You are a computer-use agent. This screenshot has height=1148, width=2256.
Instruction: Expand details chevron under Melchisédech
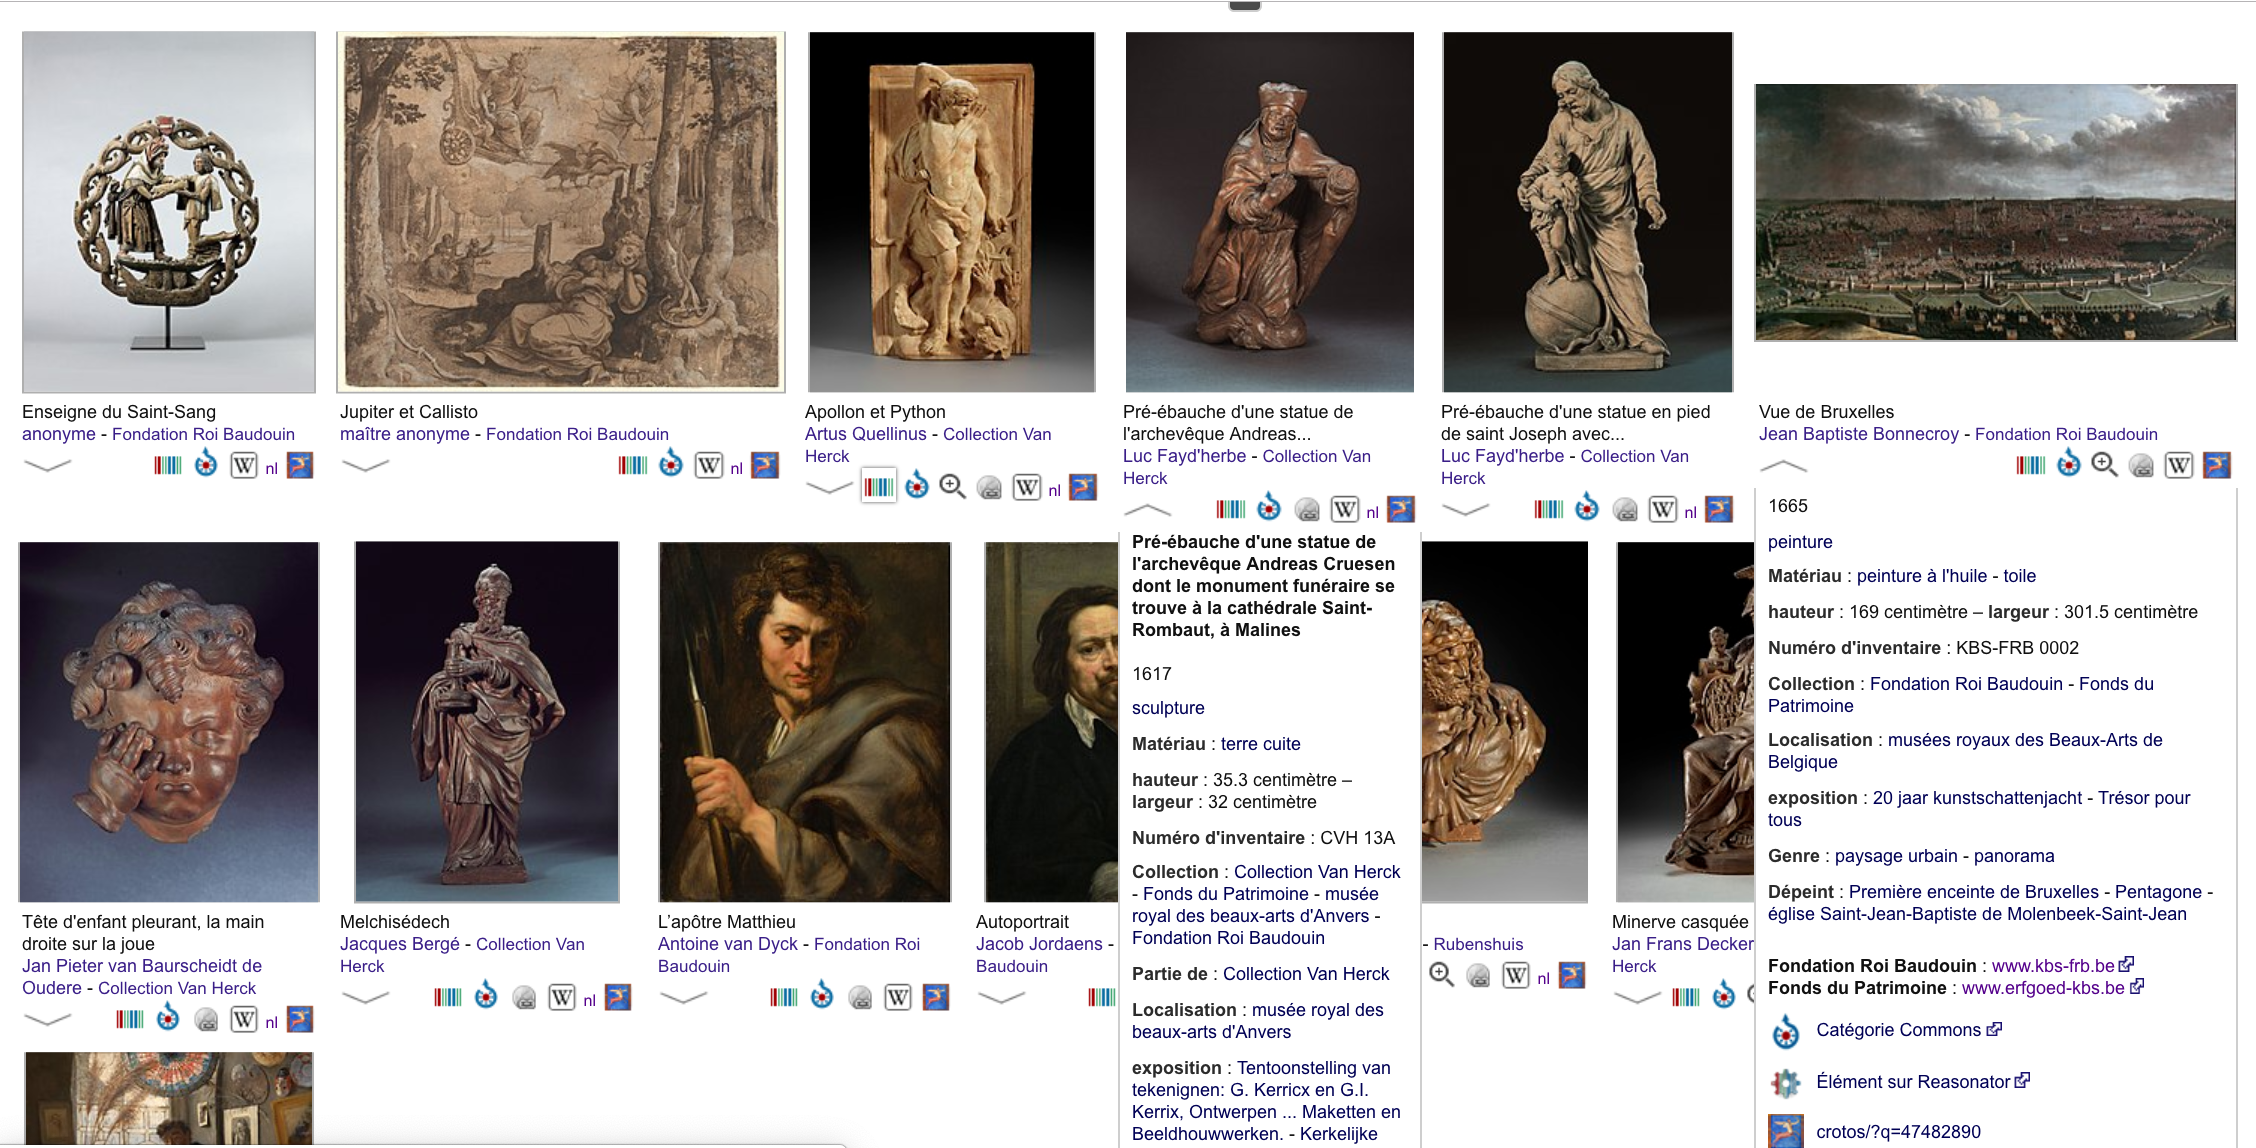point(365,997)
